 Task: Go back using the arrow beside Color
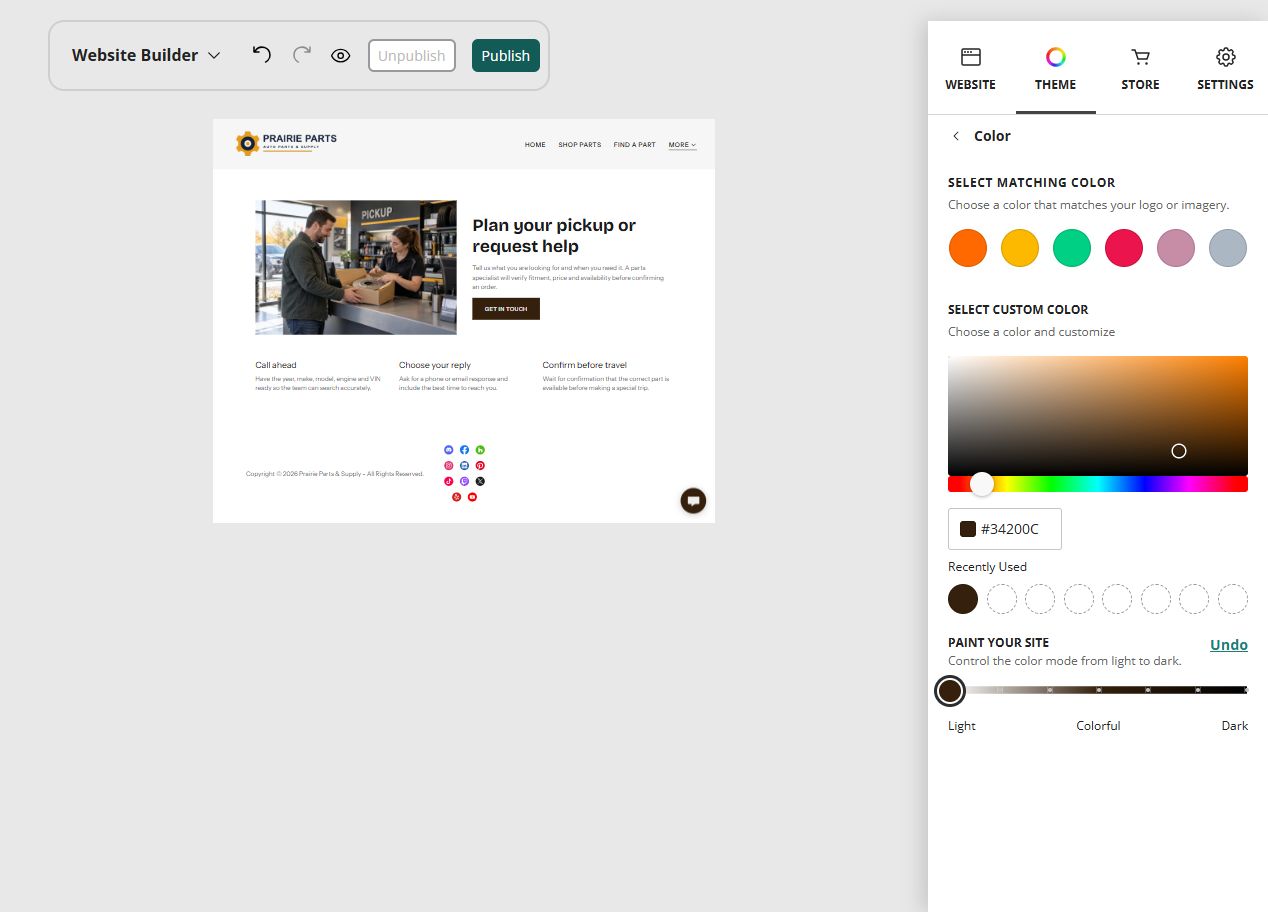pos(956,136)
